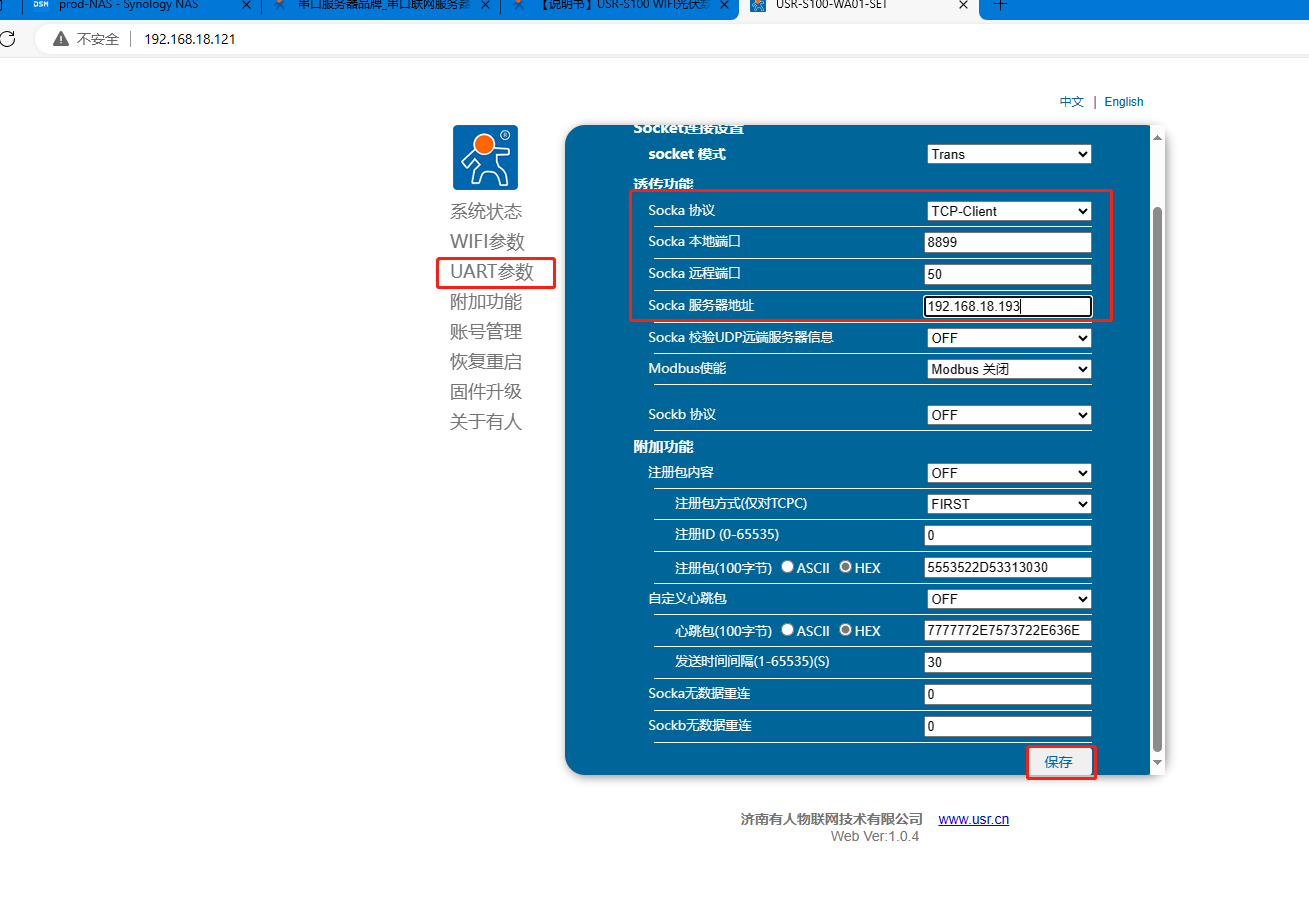This screenshot has height=899, width=1309.
Task: Switch to the prod-NAS Synology tab
Action: point(128,5)
